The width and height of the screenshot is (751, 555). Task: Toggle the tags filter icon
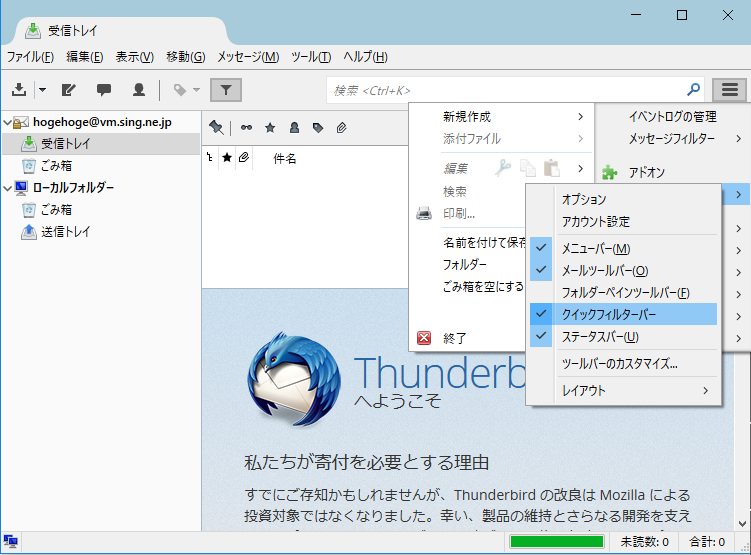coord(318,128)
